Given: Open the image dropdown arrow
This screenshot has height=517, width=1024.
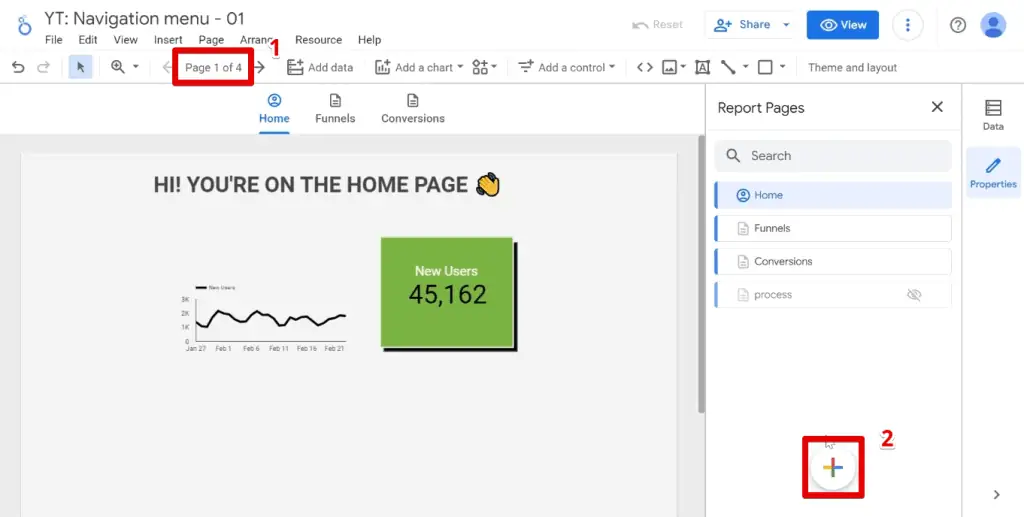Looking at the screenshot, I should pyautogui.click(x=683, y=67).
